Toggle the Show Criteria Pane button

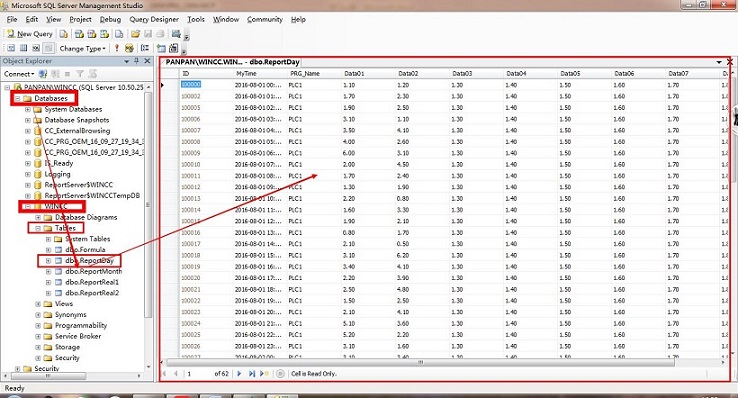pos(23,48)
